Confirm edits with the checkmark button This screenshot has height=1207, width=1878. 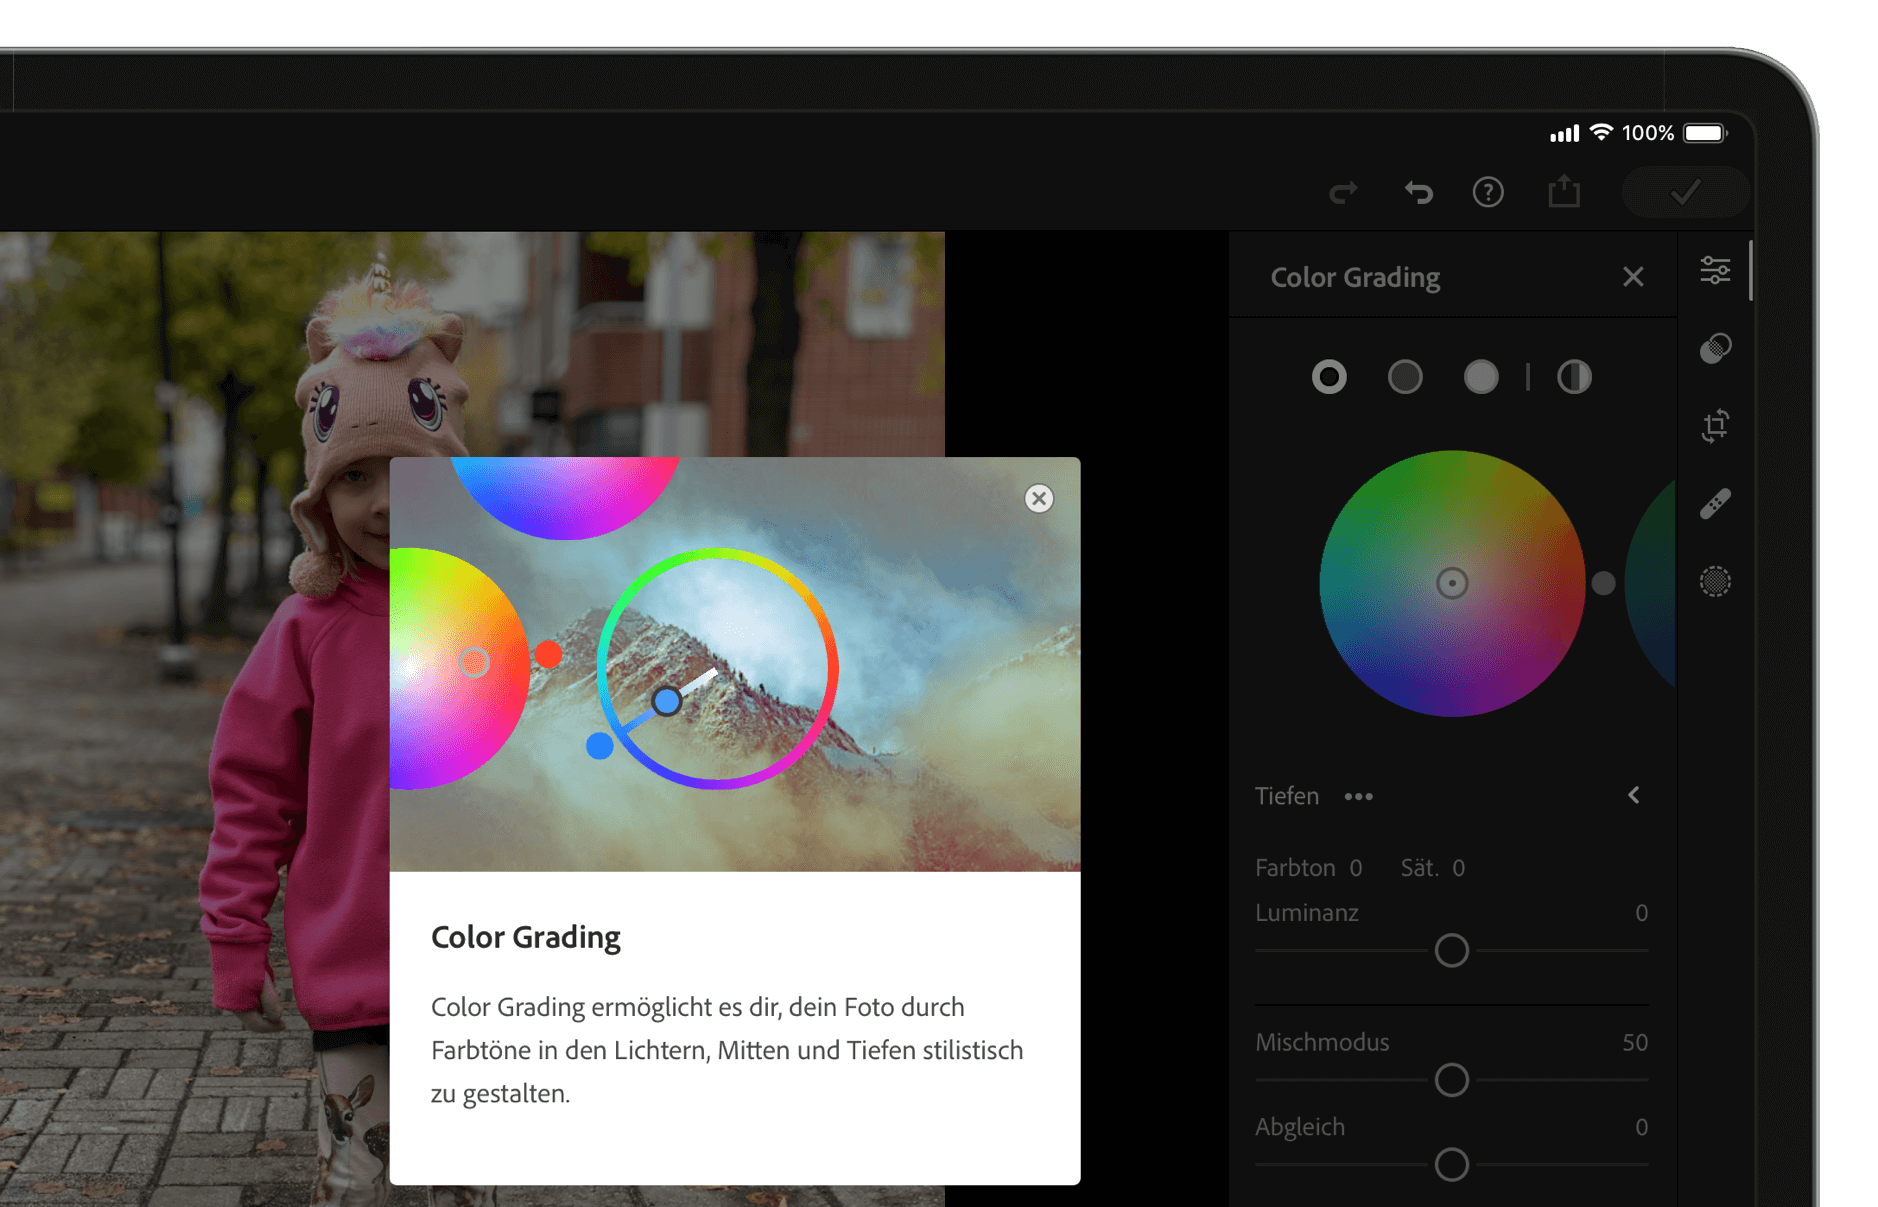[x=1685, y=192]
